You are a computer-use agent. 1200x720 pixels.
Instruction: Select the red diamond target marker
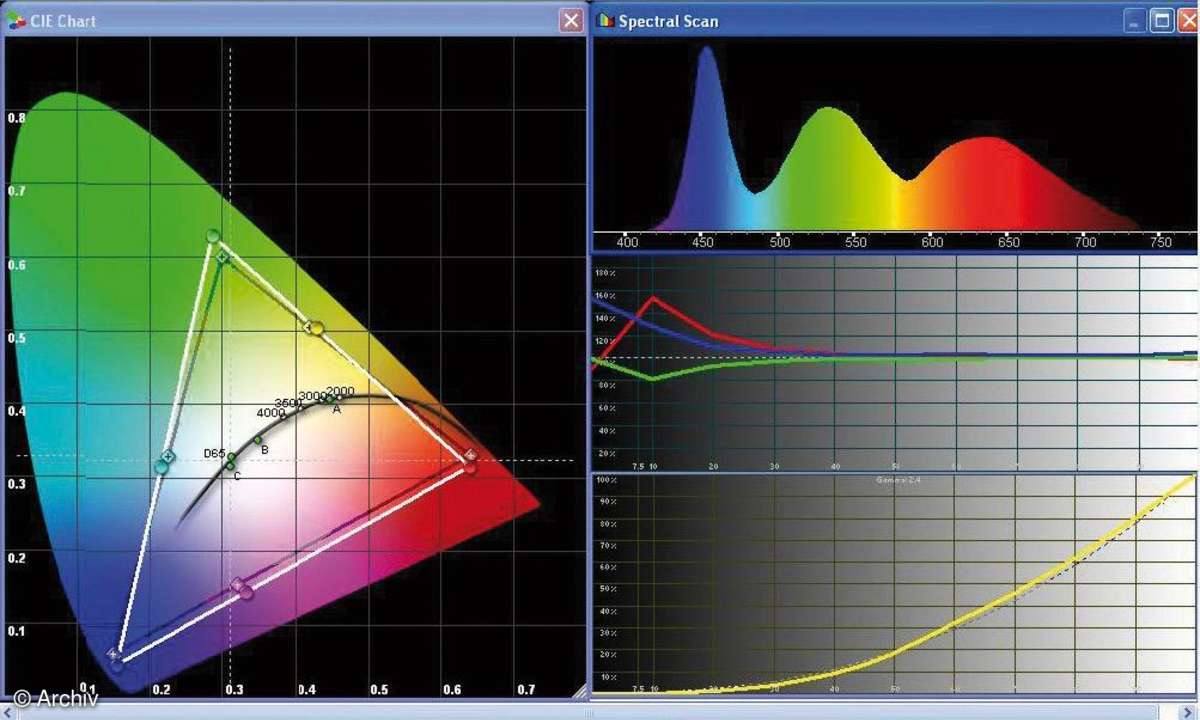point(469,455)
